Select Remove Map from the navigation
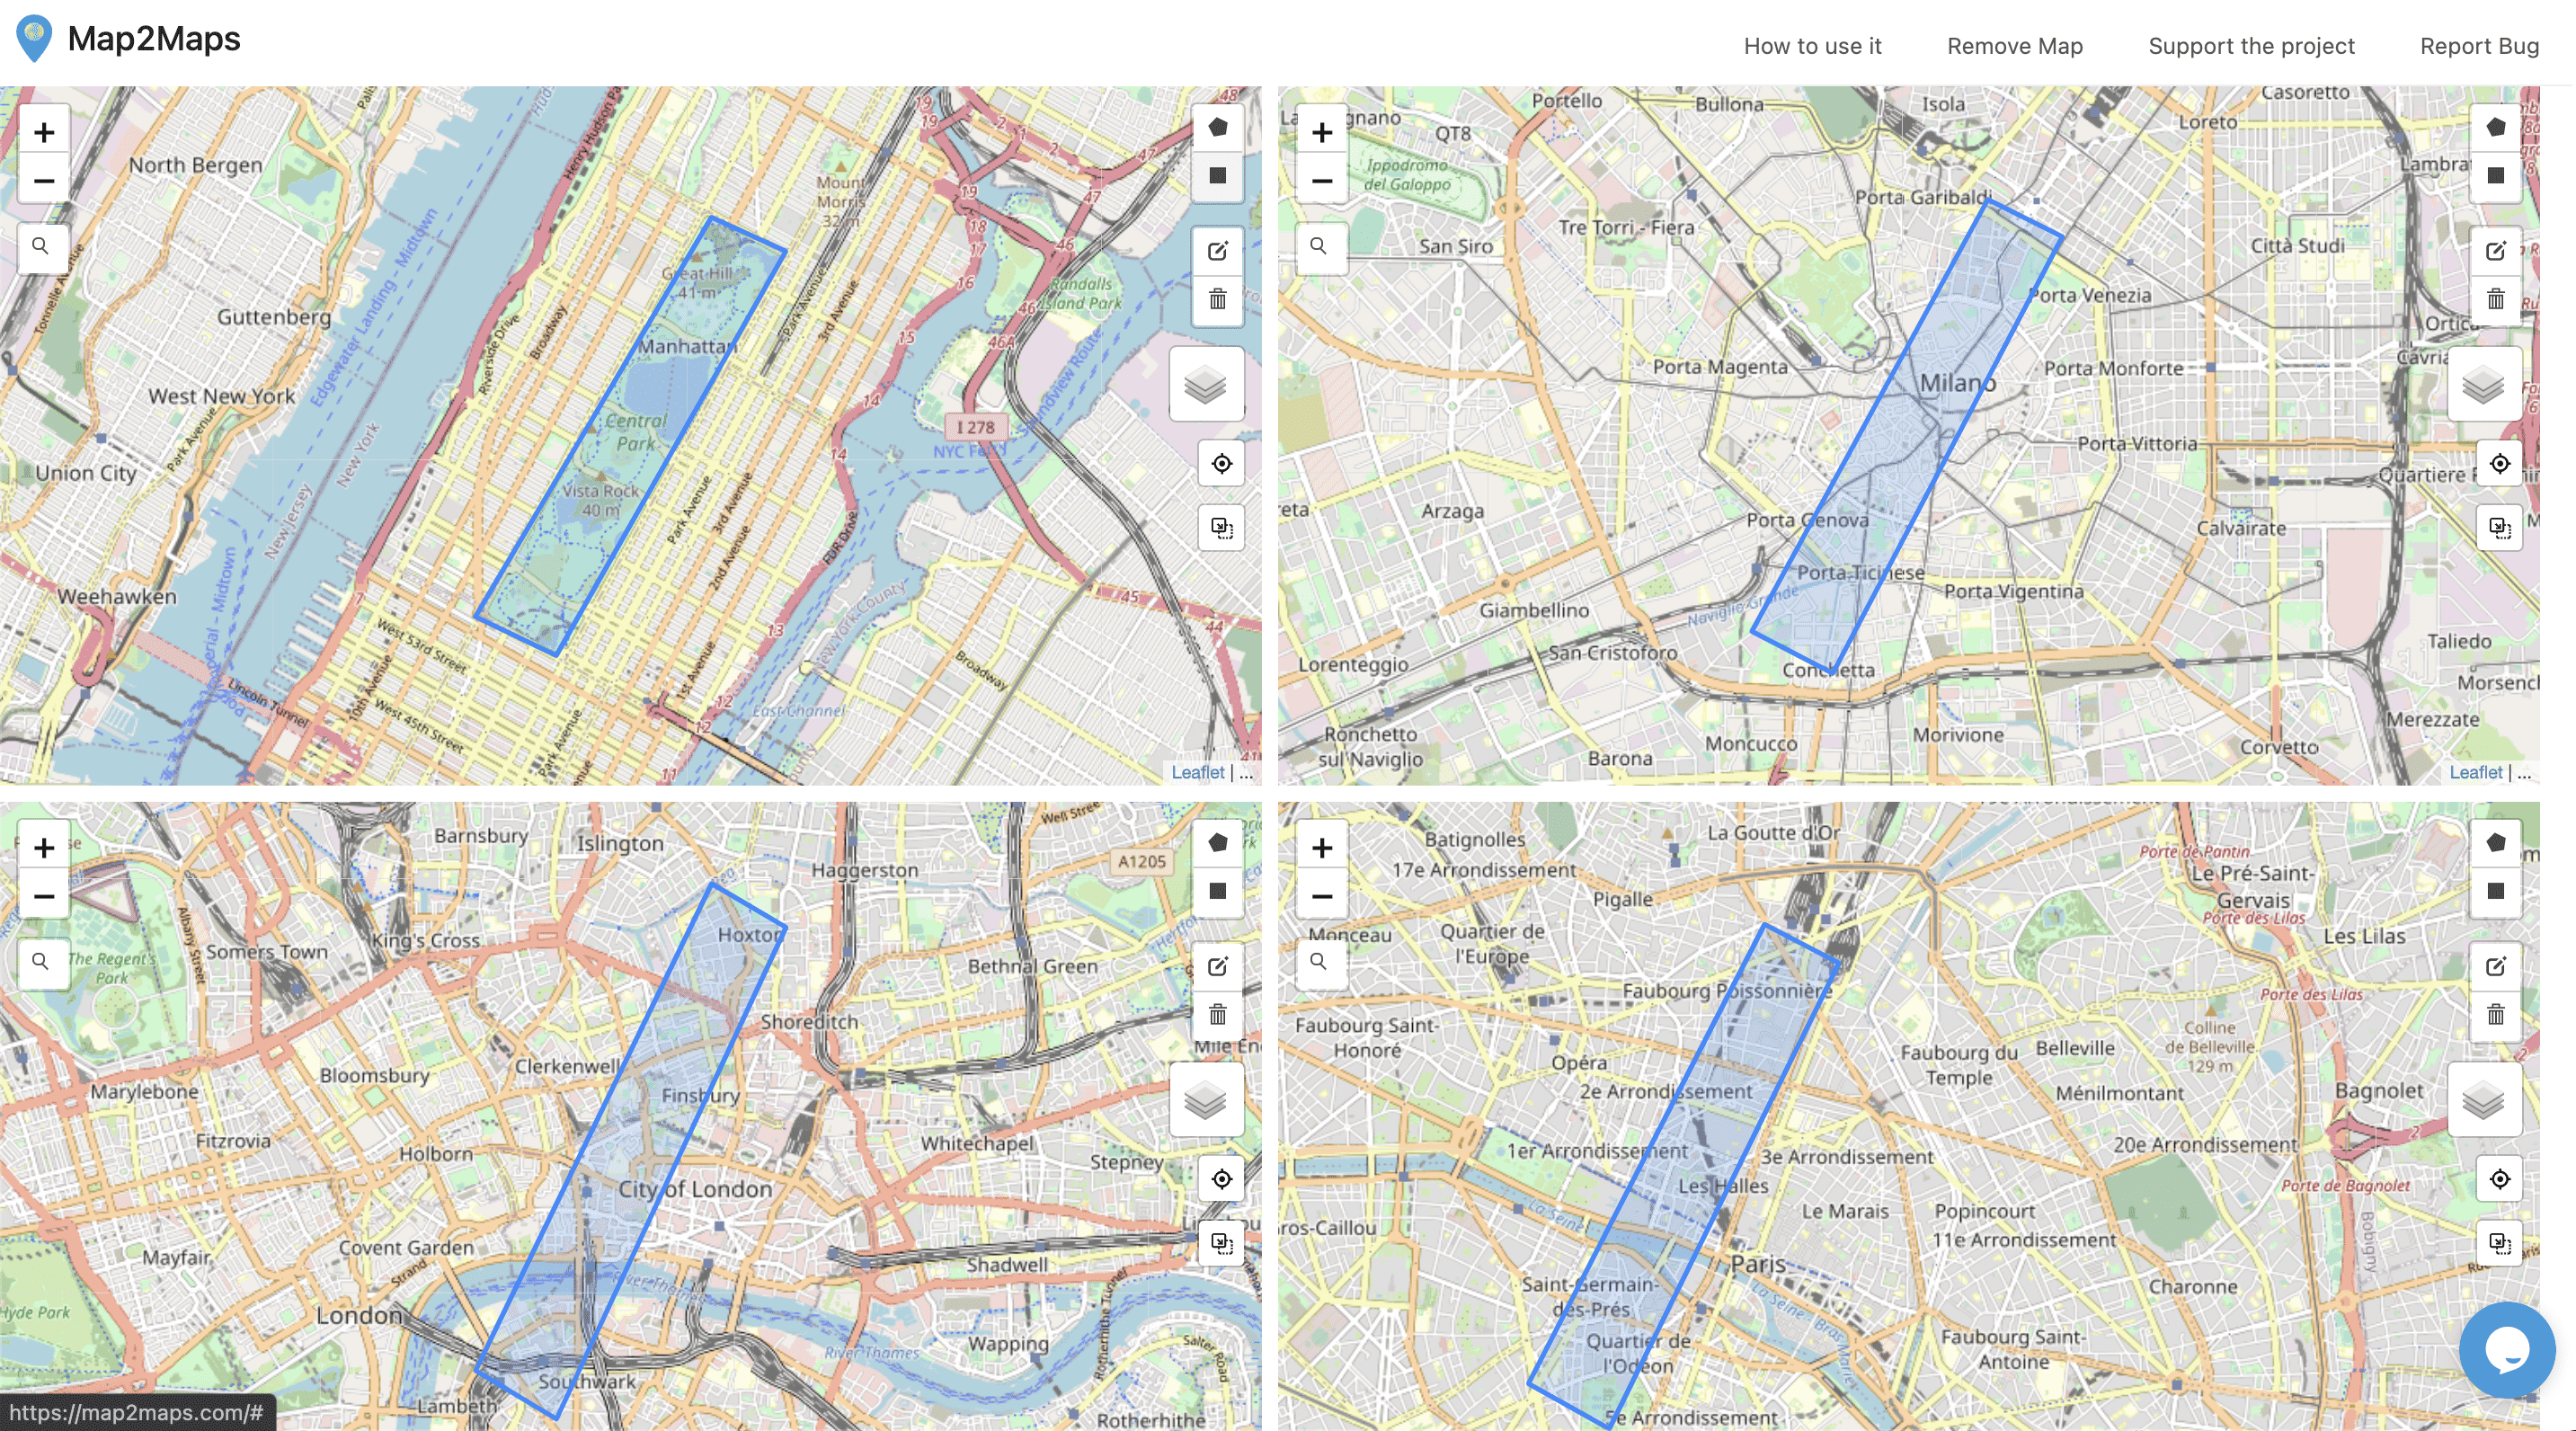The height and width of the screenshot is (1431, 2576). click(x=2013, y=45)
